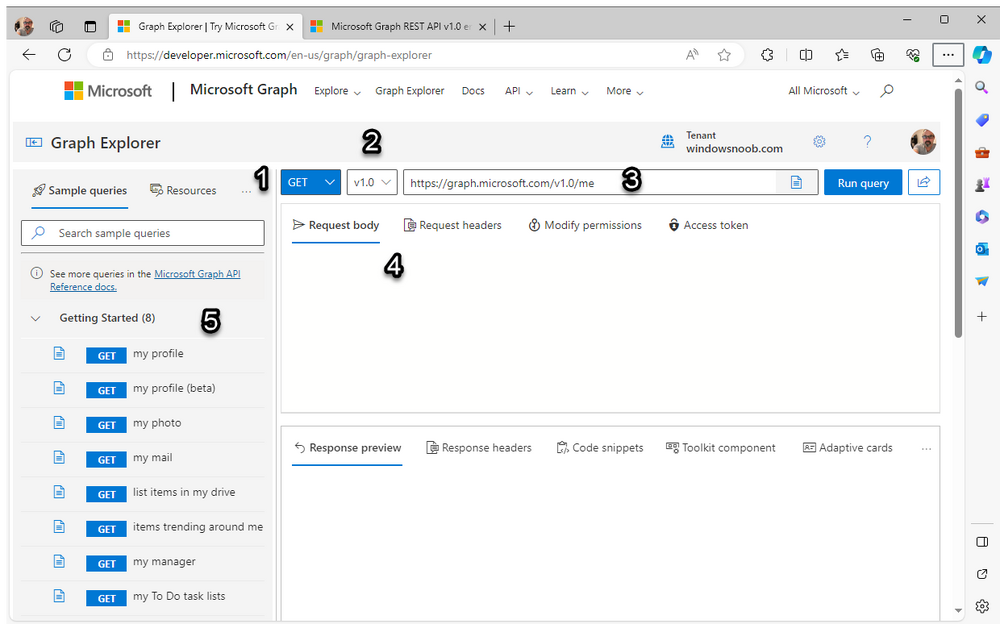This screenshot has height=624, width=1000.
Task: Open Shopping tag icon in Edge sidebar
Action: [982, 119]
